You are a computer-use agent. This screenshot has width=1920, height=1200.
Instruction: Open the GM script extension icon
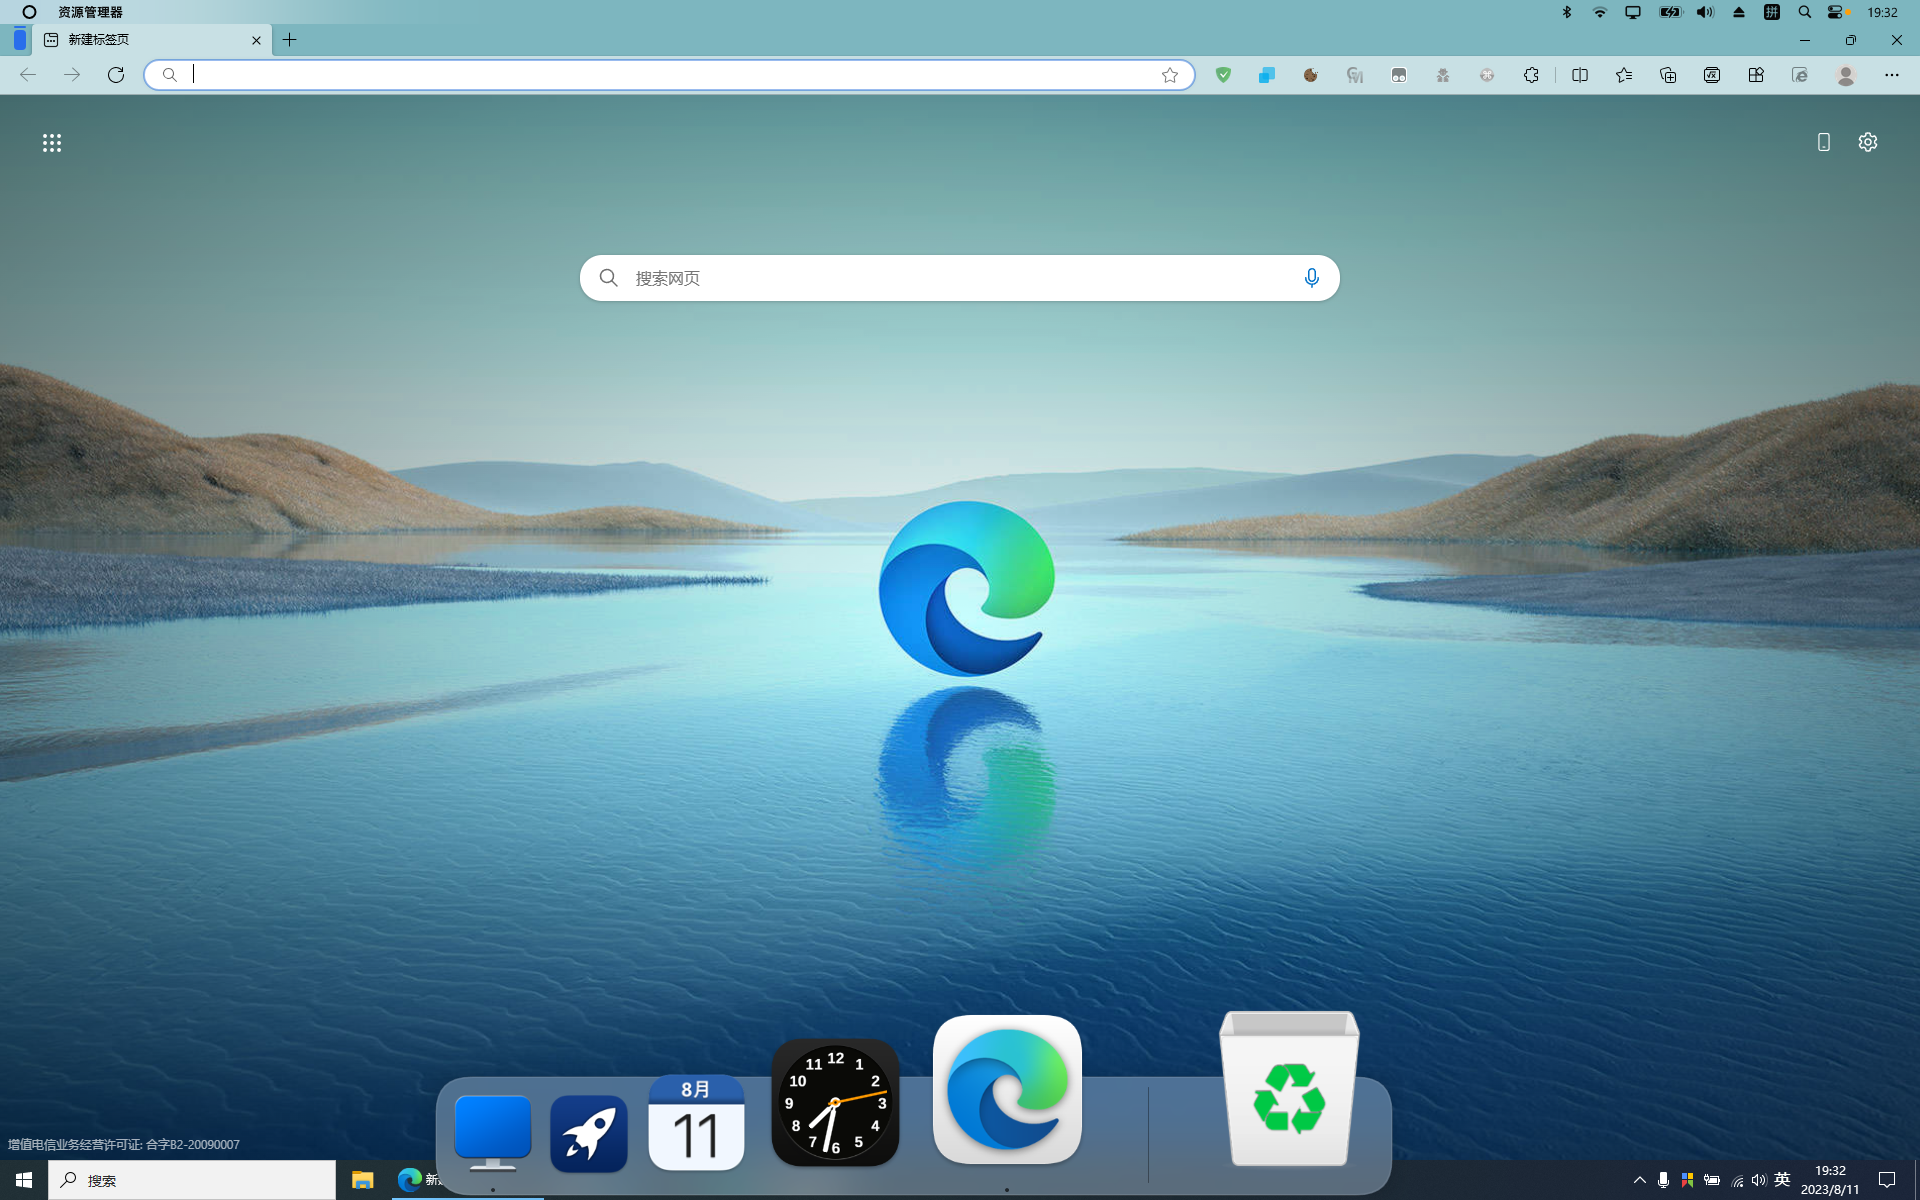click(x=1355, y=75)
